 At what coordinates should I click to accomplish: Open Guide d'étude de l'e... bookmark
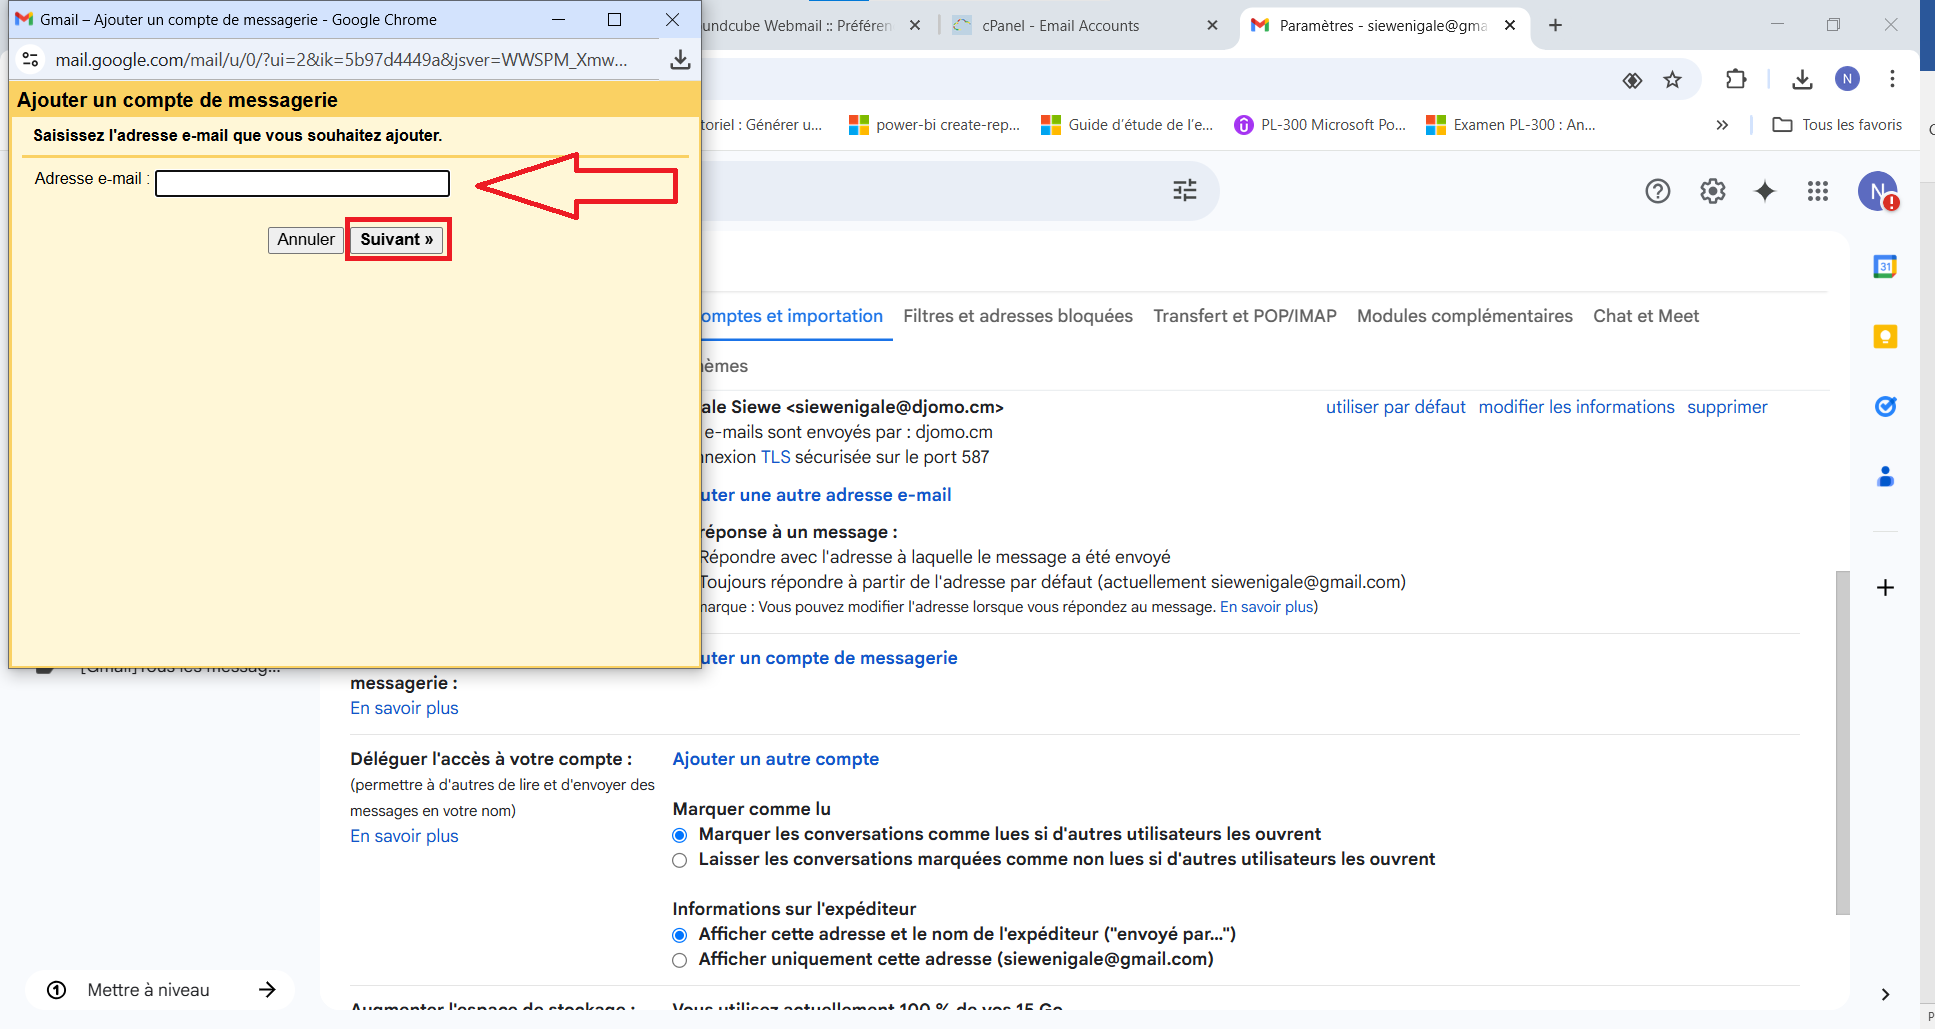1127,125
